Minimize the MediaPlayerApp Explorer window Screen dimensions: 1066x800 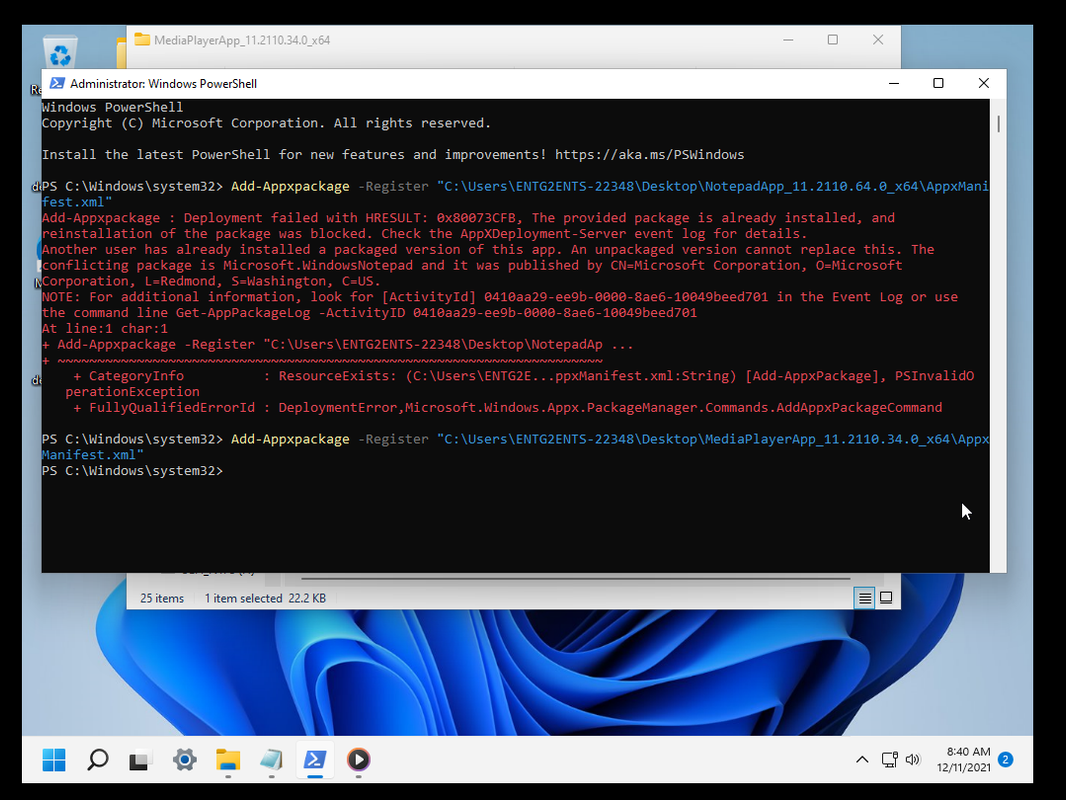[788, 40]
